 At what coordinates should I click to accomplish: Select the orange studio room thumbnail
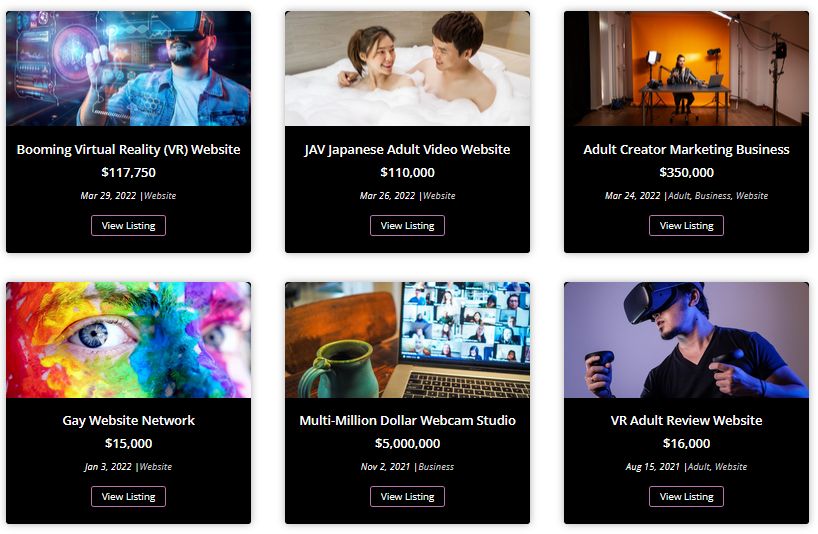point(686,68)
